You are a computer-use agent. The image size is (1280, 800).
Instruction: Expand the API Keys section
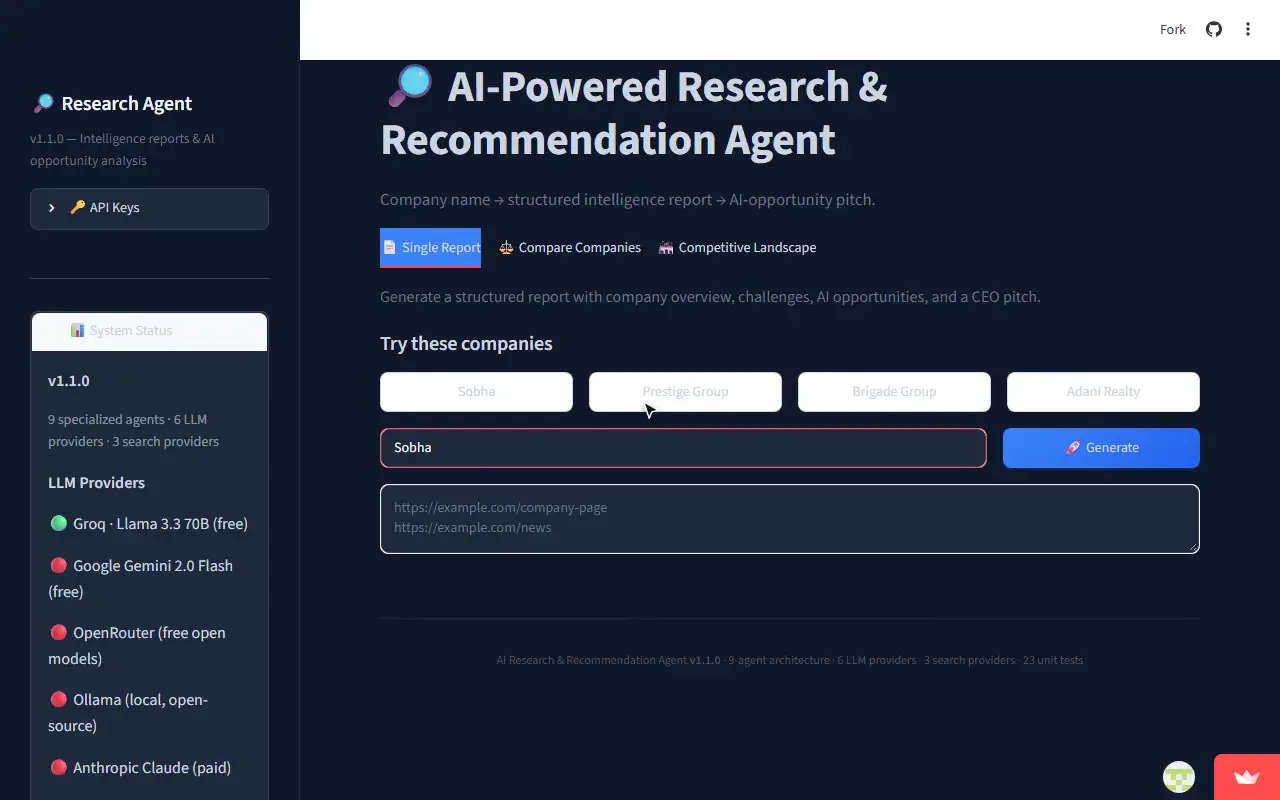tap(149, 208)
